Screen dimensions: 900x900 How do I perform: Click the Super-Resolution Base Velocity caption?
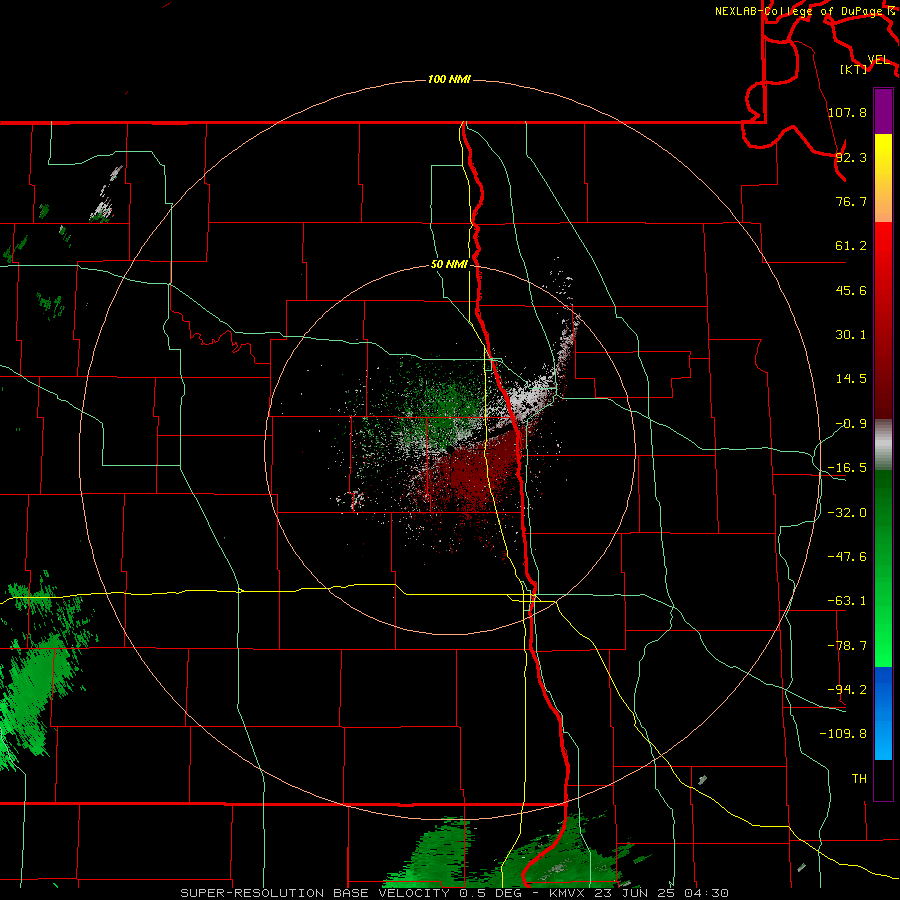pos(455,893)
